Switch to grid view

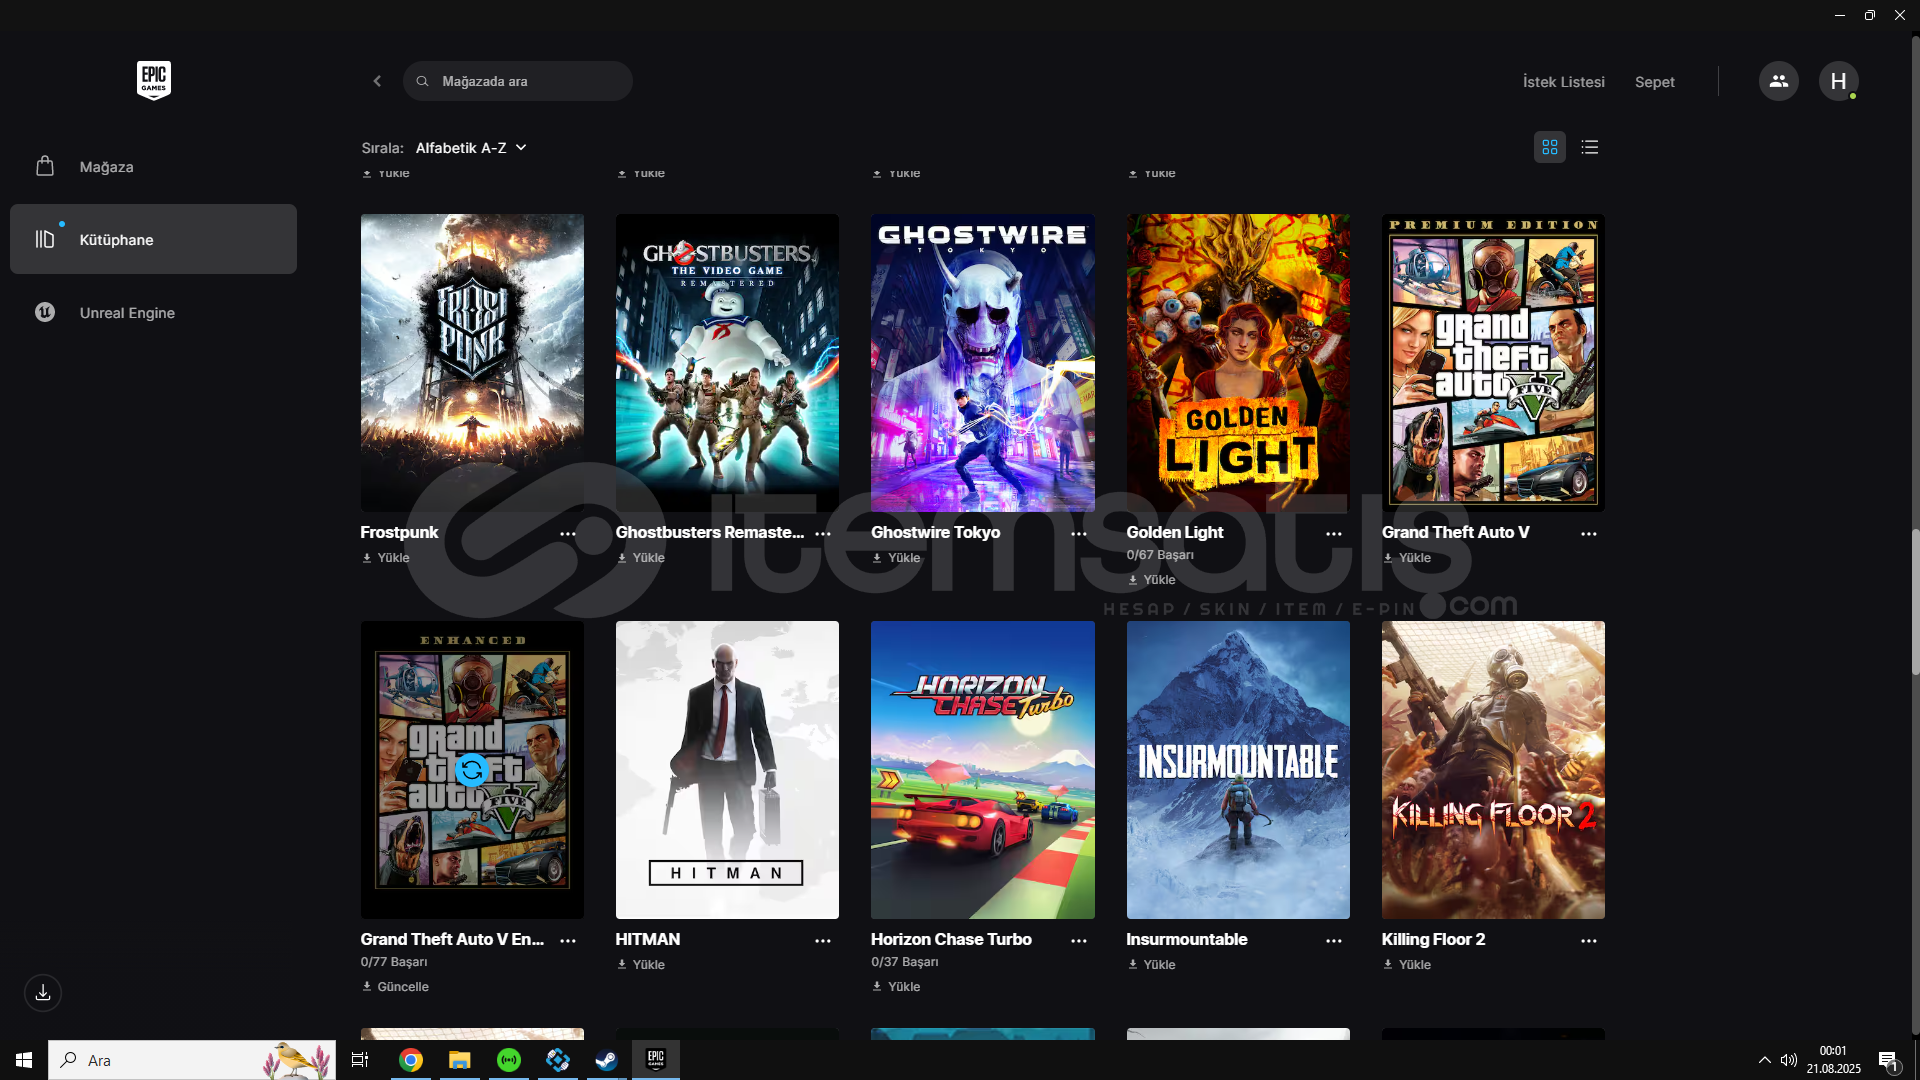[x=1550, y=147]
